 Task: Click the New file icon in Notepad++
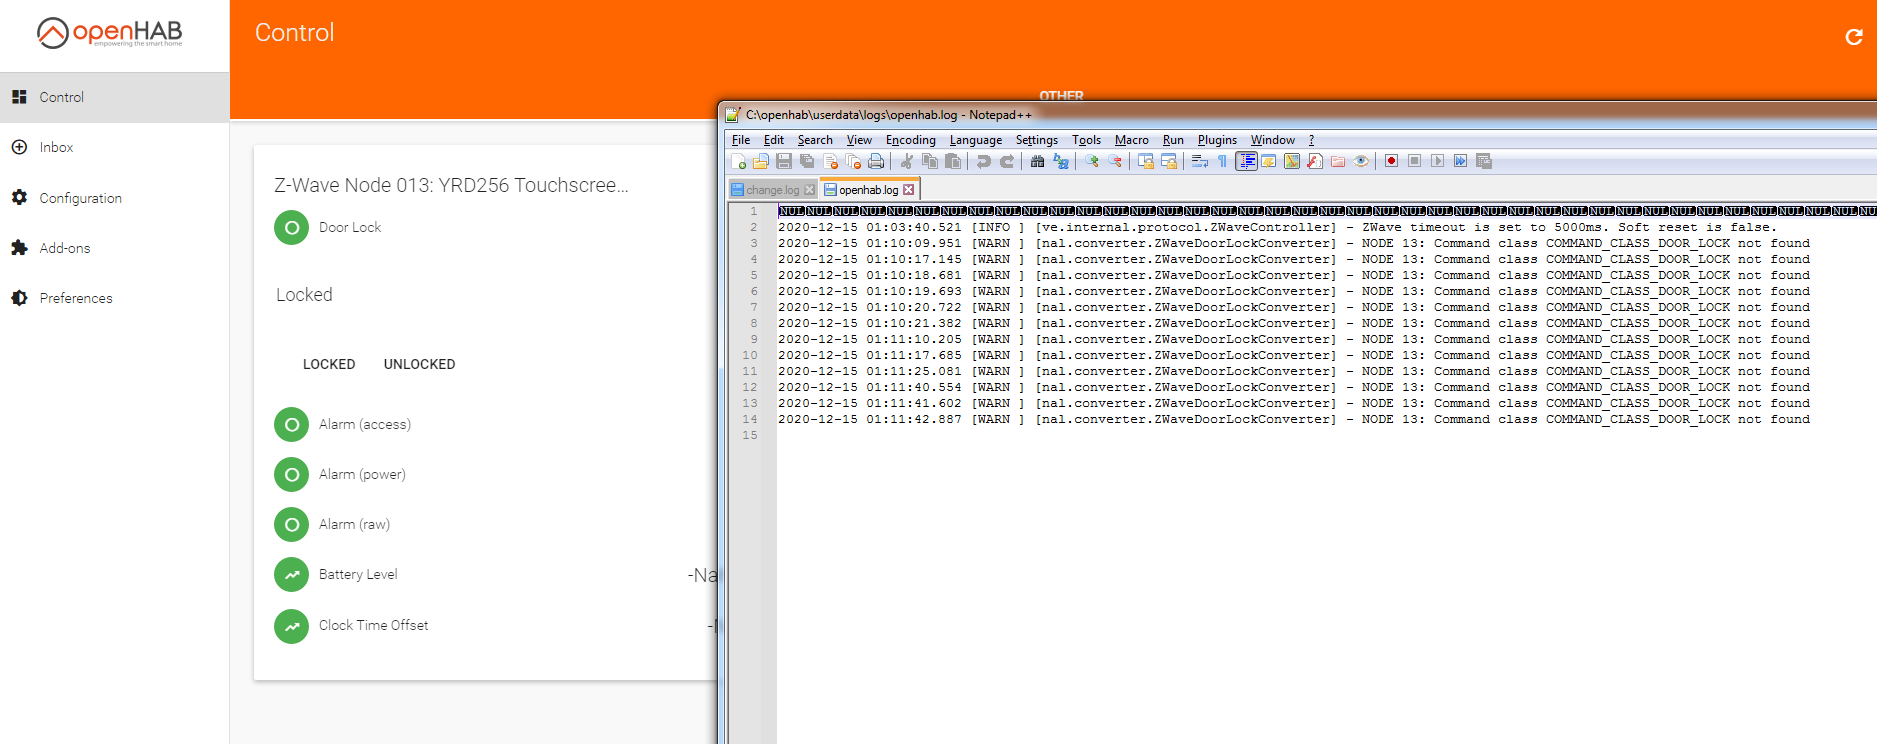click(739, 161)
